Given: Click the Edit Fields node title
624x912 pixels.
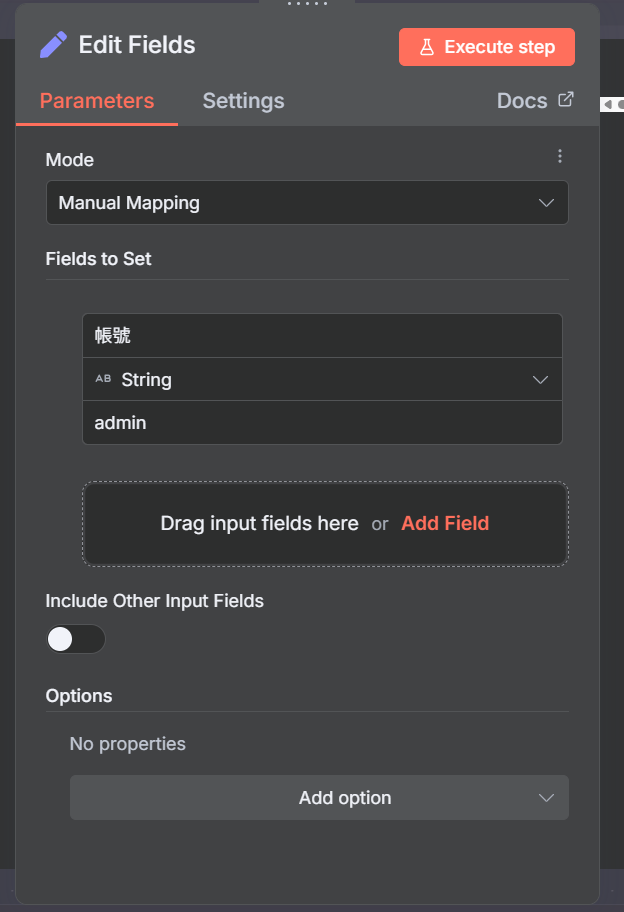Looking at the screenshot, I should [x=137, y=45].
